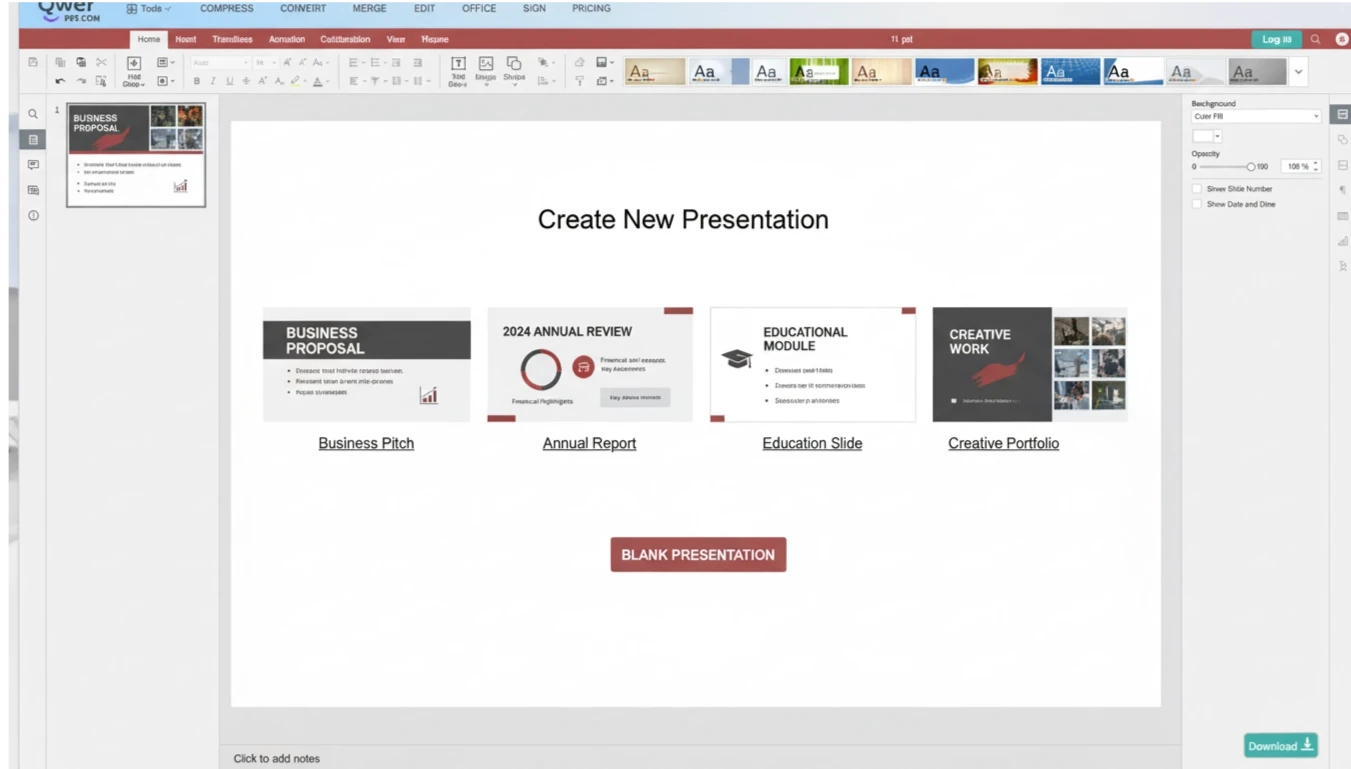Open shape settings icon in the right sidebar
Screen dimensions: 1351x769
coord(1342,140)
